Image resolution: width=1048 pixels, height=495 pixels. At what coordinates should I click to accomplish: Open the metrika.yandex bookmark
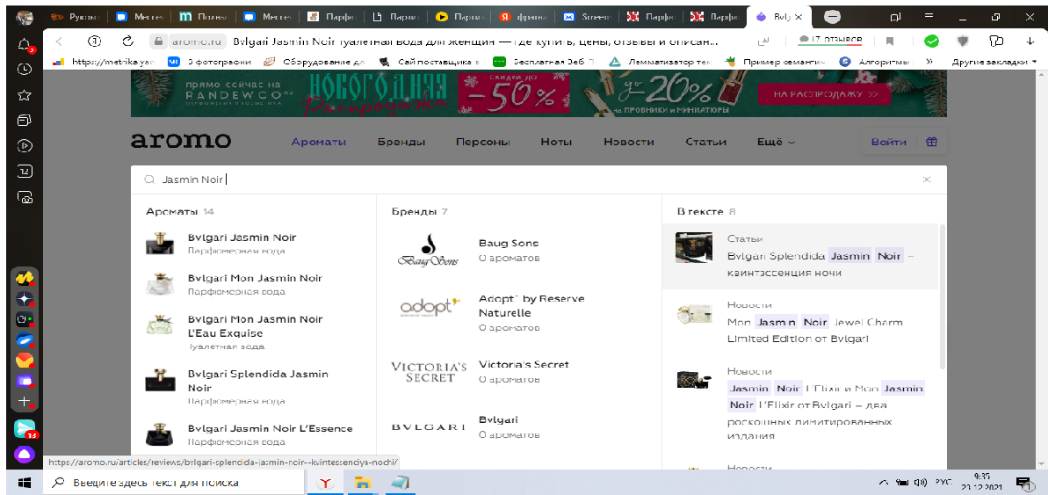pos(103,61)
